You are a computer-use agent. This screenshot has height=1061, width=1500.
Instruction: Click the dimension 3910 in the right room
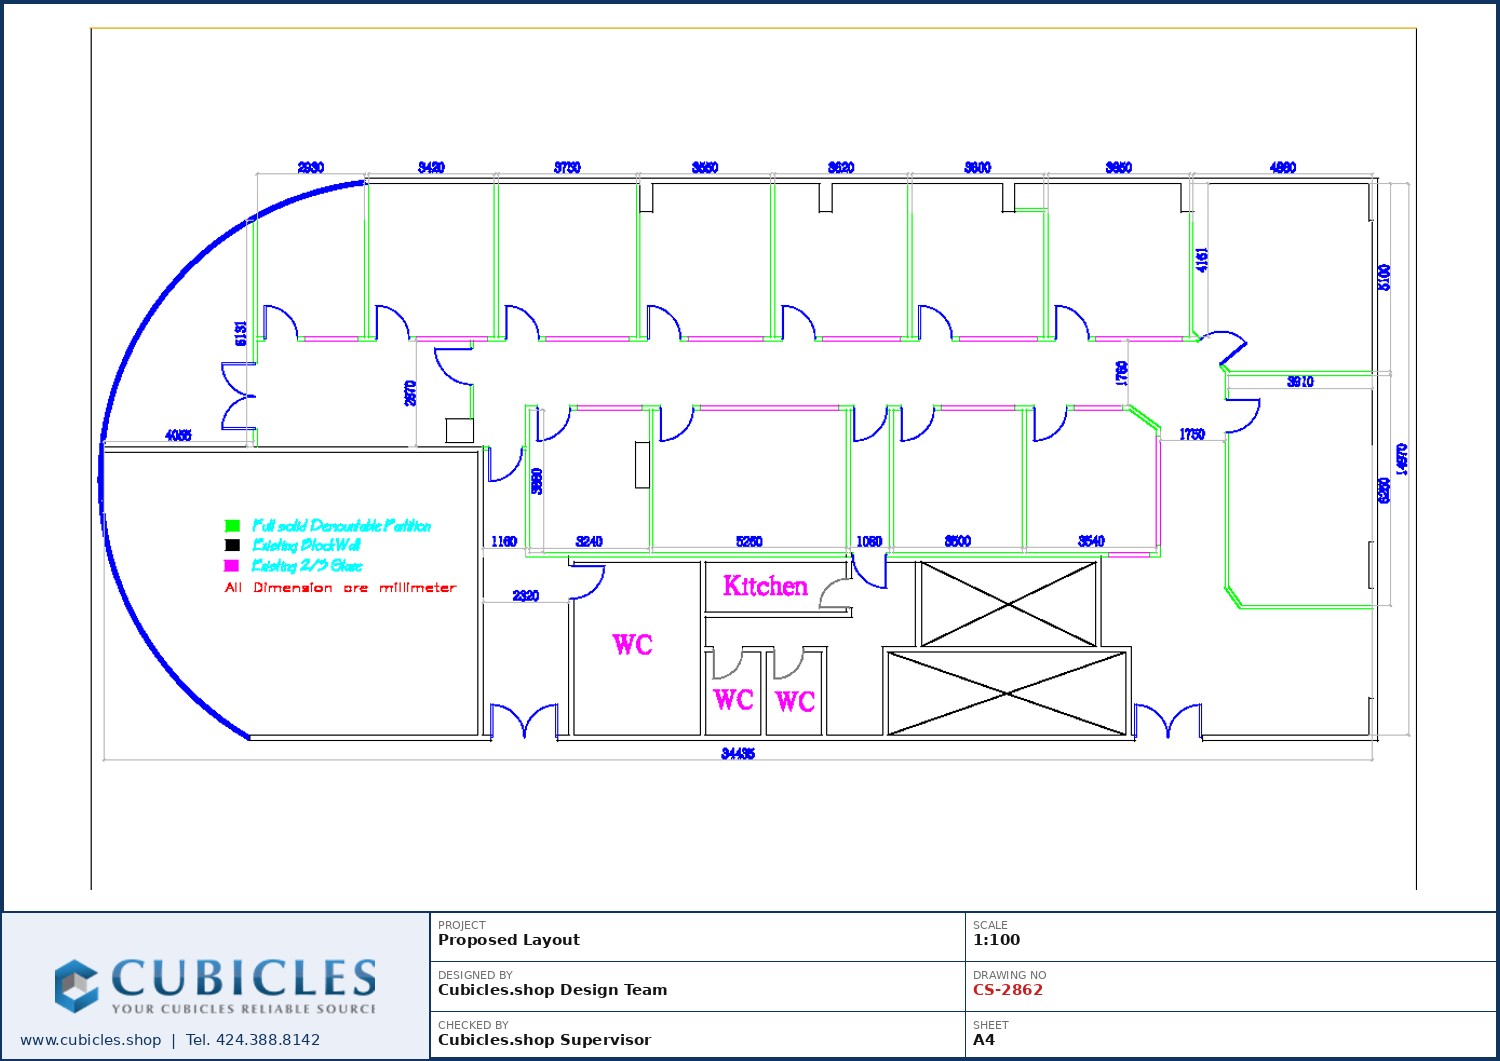click(1300, 382)
